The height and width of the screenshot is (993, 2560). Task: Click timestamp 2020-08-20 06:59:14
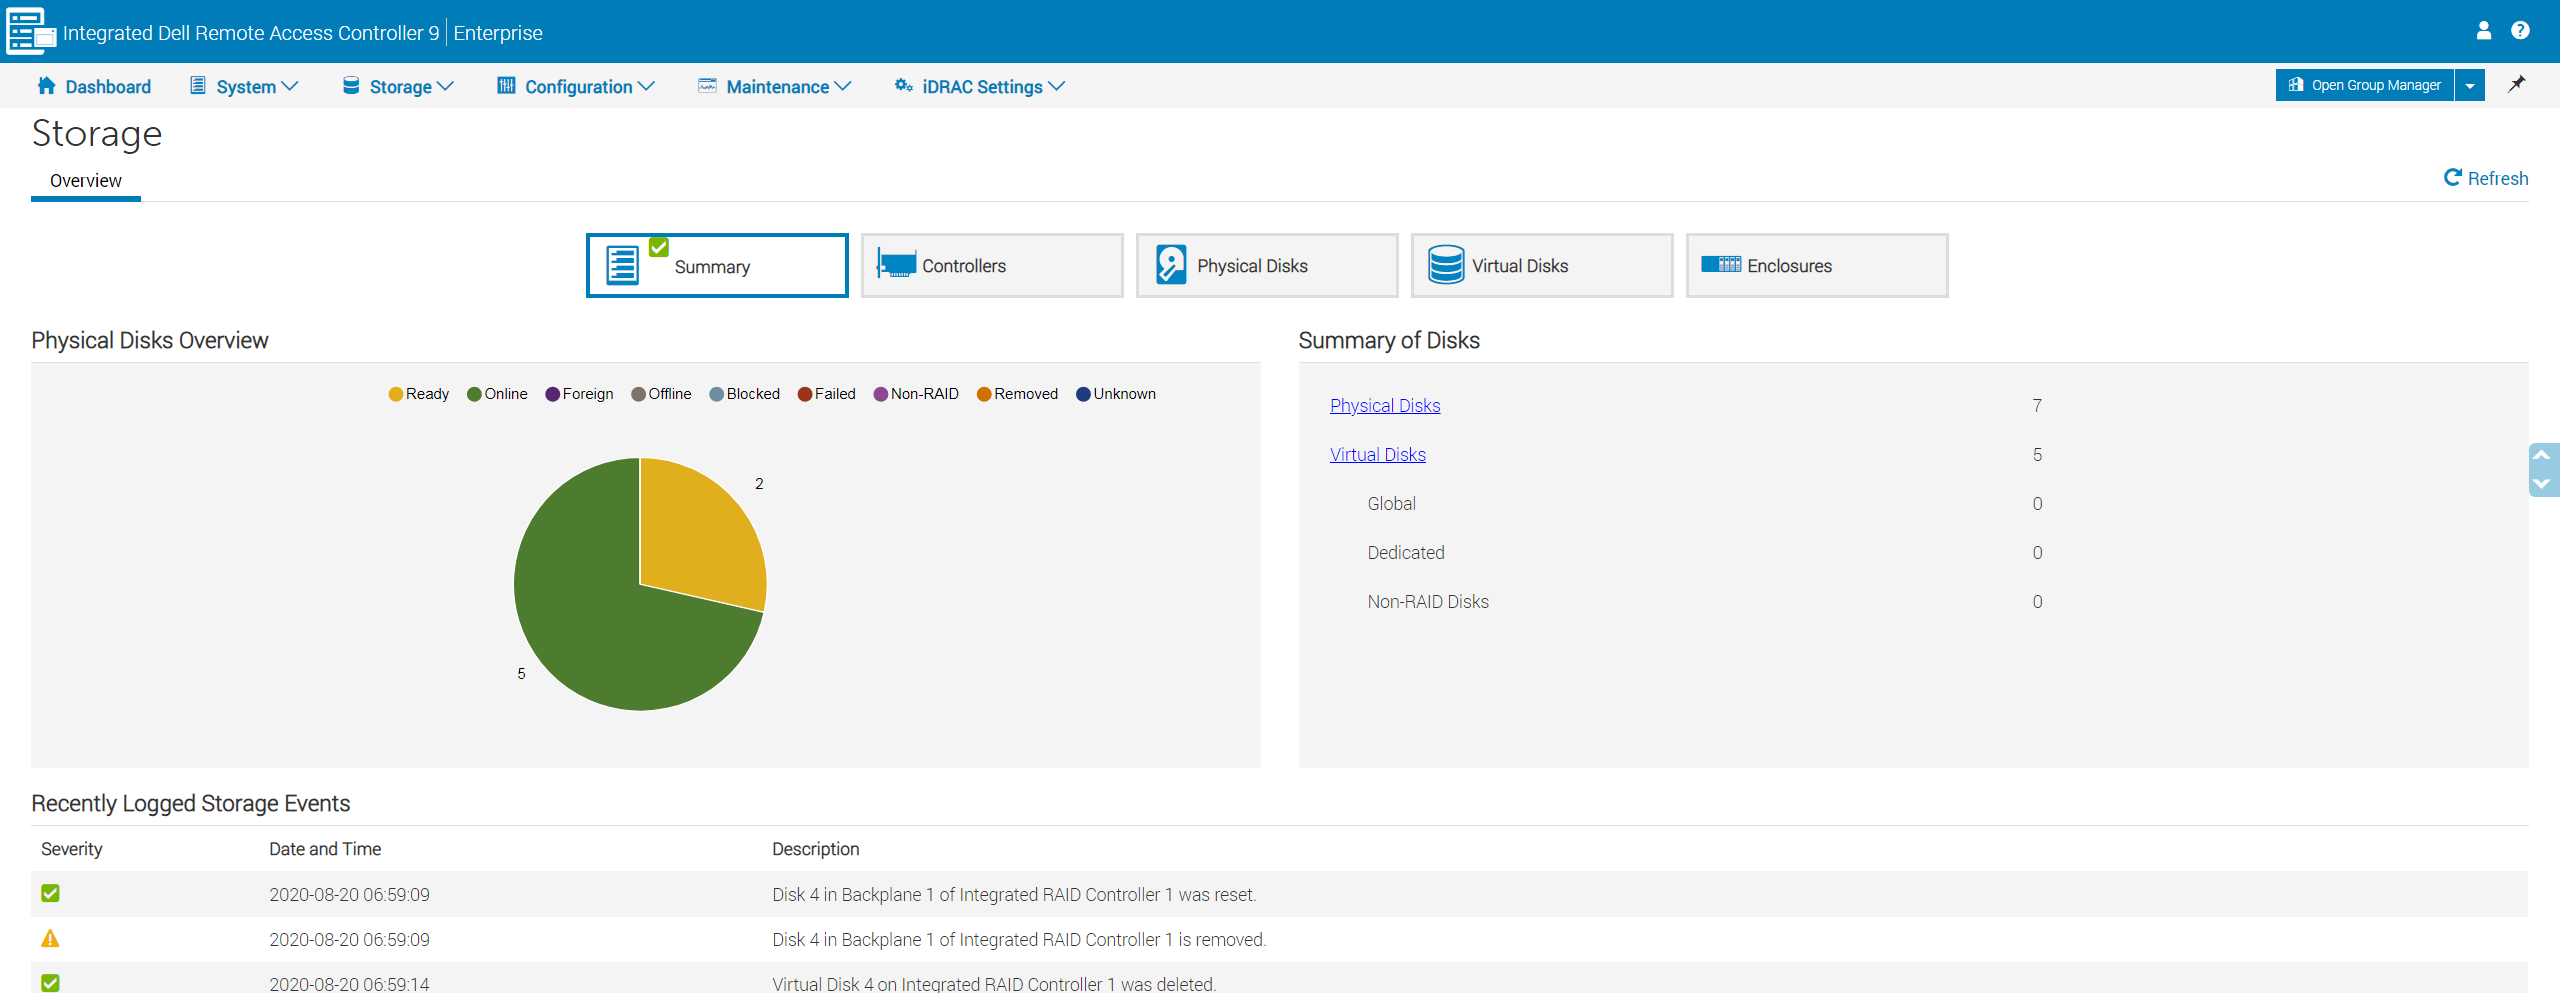click(x=349, y=984)
